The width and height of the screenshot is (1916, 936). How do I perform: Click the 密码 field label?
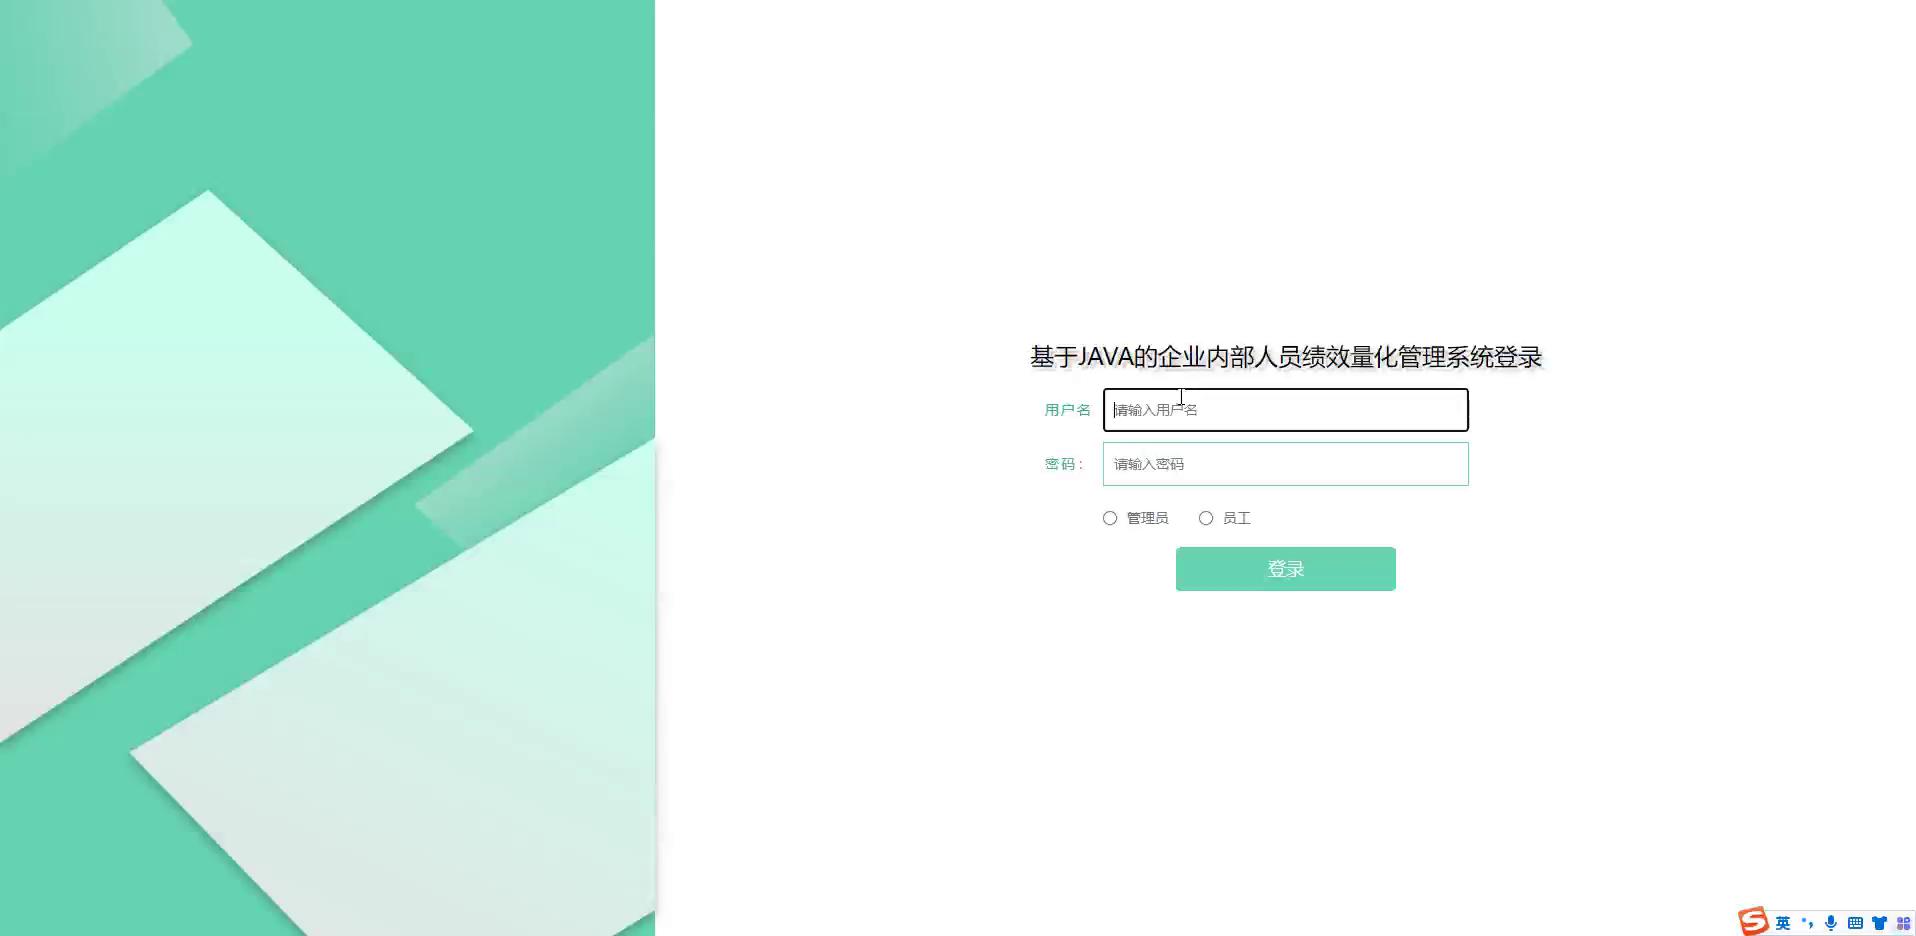tap(1063, 464)
